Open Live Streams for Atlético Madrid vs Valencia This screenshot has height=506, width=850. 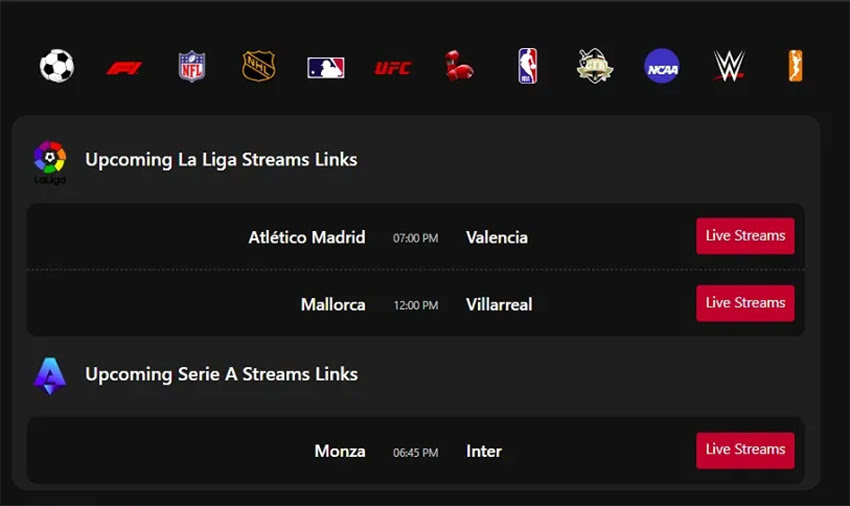745,236
